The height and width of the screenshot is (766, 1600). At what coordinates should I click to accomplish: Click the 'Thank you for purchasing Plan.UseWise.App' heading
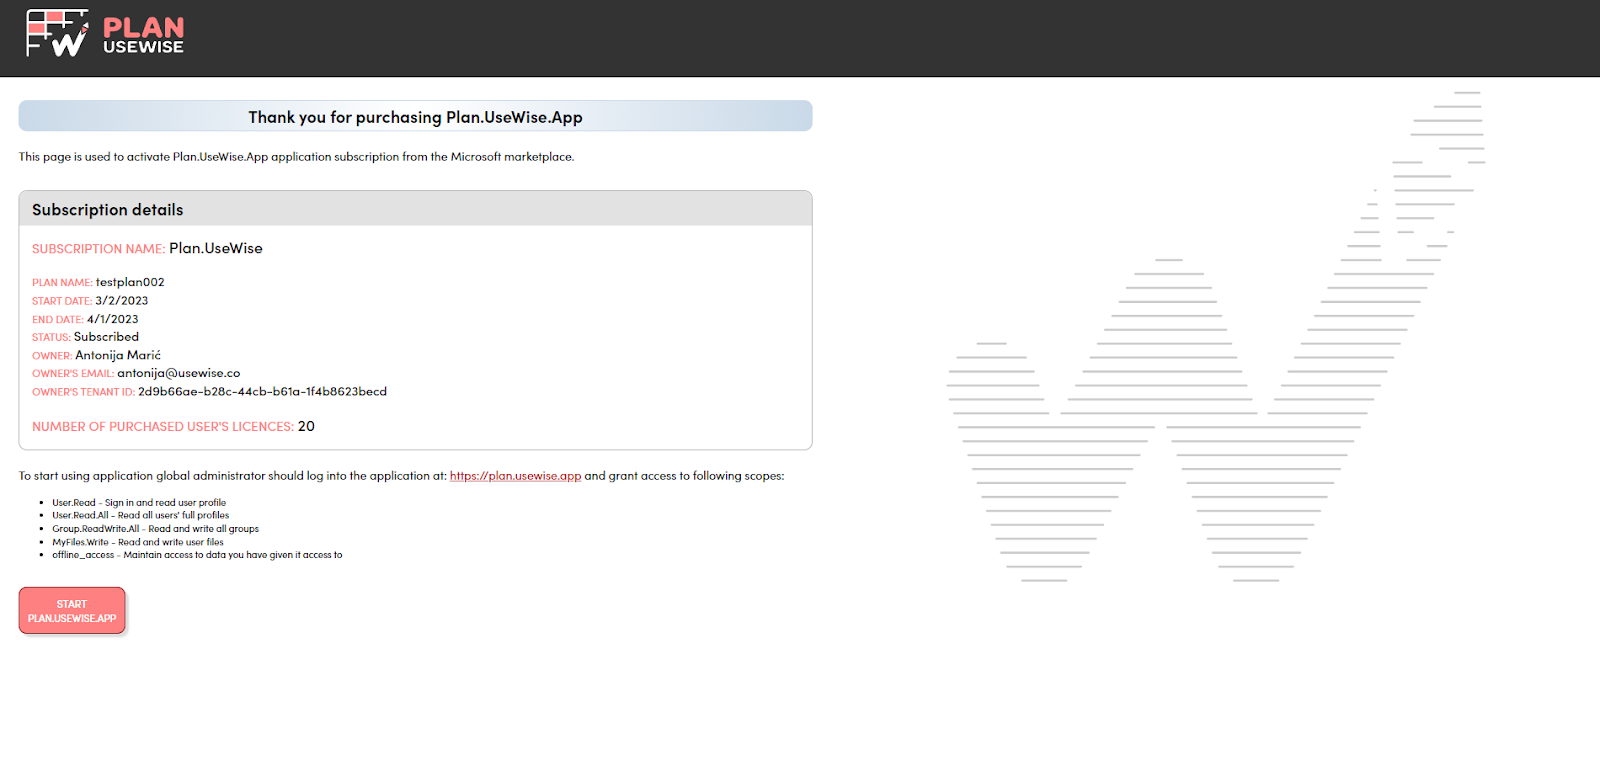415,117
